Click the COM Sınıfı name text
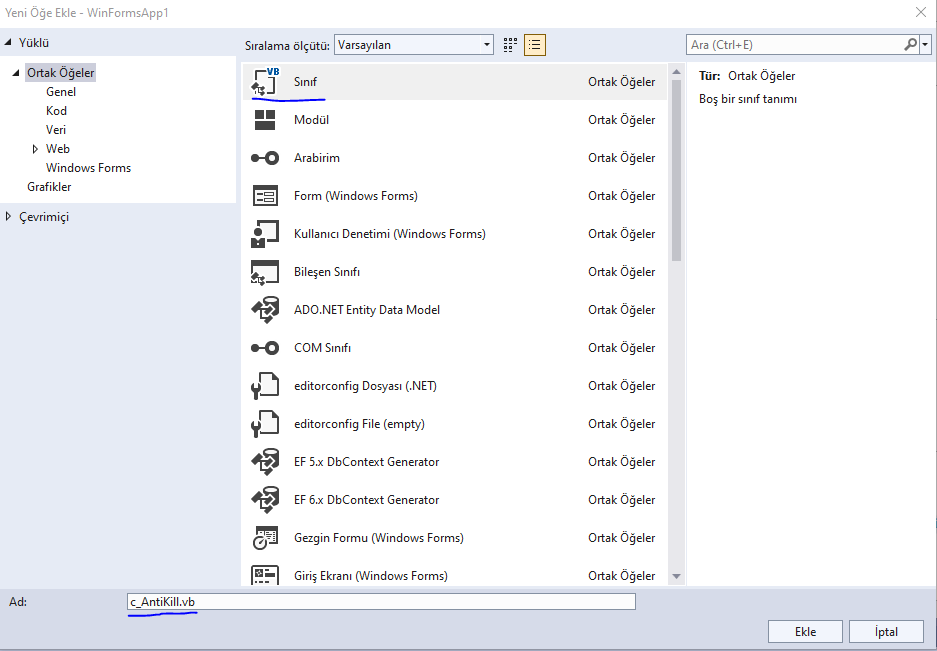This screenshot has height=651, width=937. (x=322, y=348)
